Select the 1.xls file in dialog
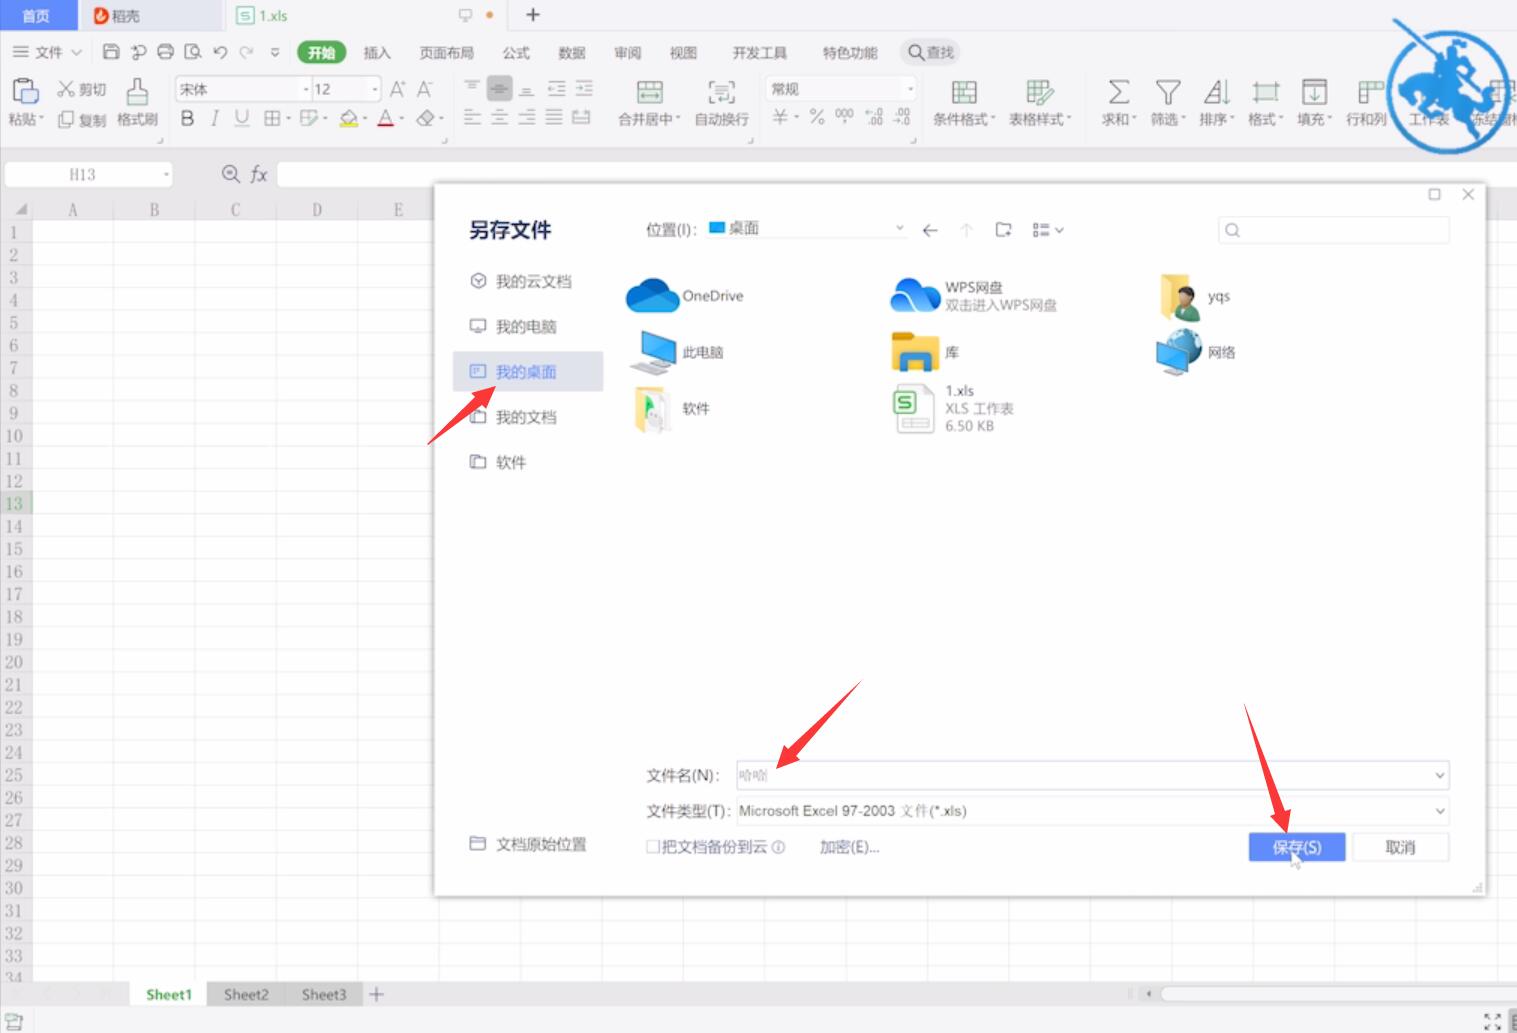The width and height of the screenshot is (1517, 1033). click(x=953, y=408)
